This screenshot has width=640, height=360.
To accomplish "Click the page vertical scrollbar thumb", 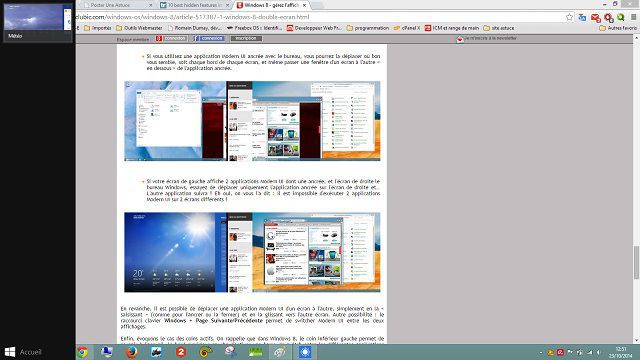I will pyautogui.click(x=636, y=263).
